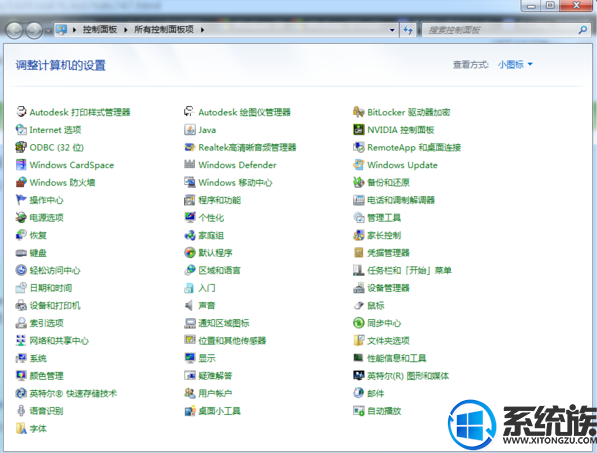
Task: Open the Windows 防火墙 icon
Action: [21, 182]
